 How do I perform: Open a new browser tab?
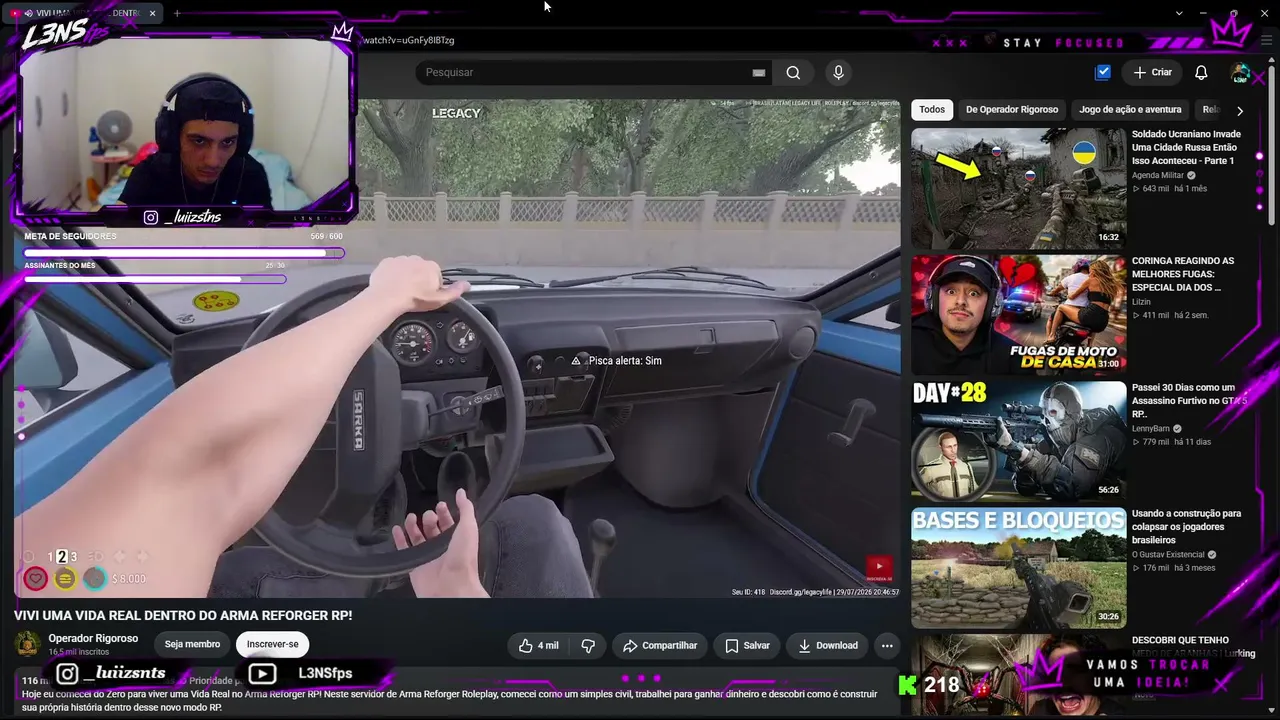(x=177, y=13)
